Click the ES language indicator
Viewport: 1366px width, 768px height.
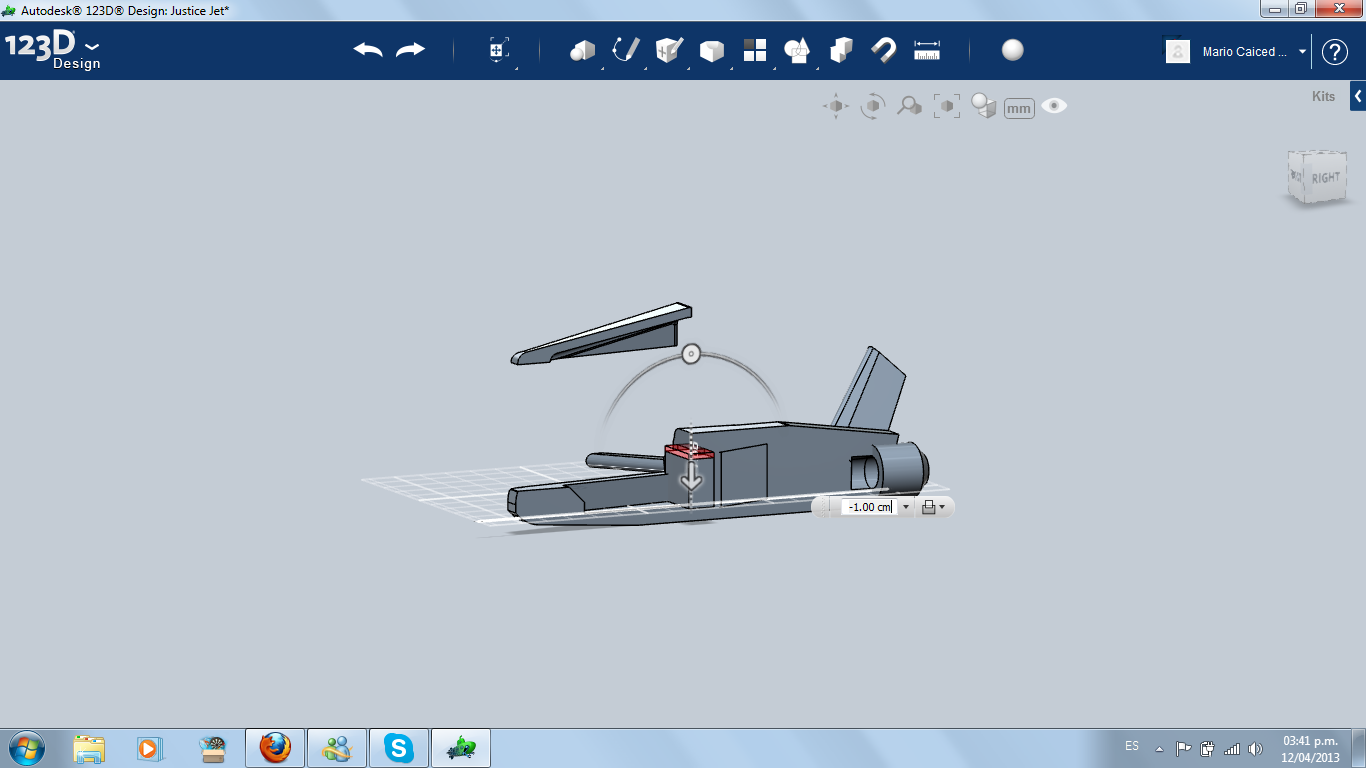1132,746
